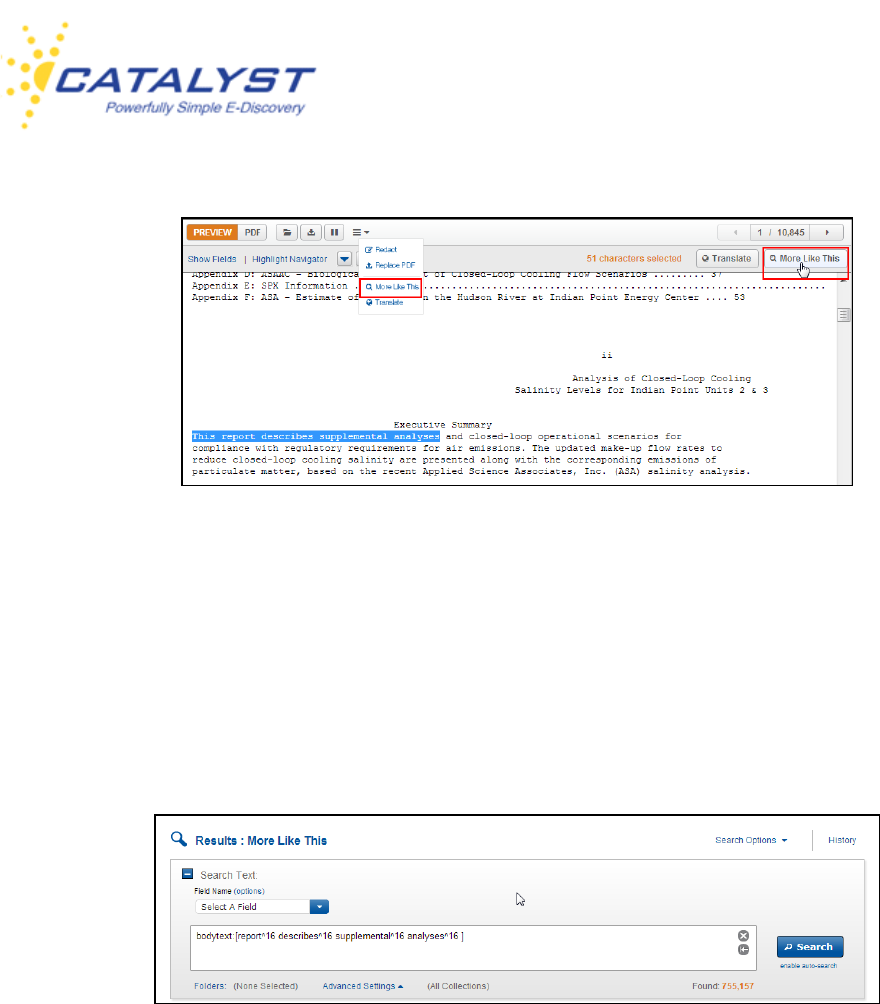
Task: Open the hamburger actions menu dropdown
Action: [361, 232]
